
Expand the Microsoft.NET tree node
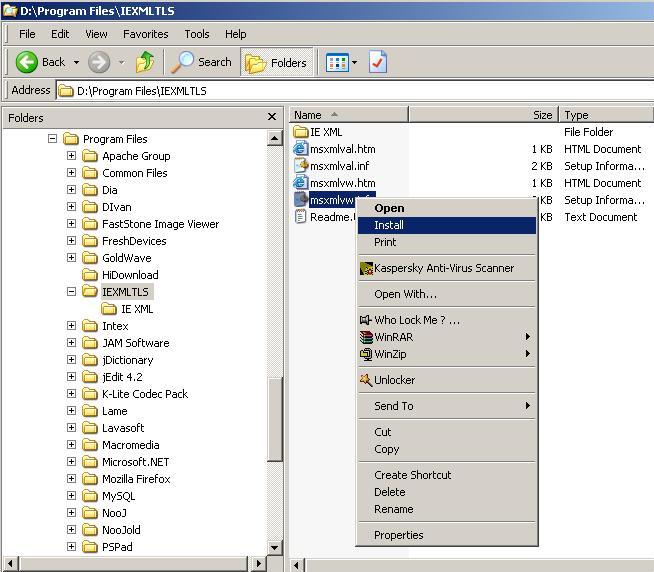(71, 462)
